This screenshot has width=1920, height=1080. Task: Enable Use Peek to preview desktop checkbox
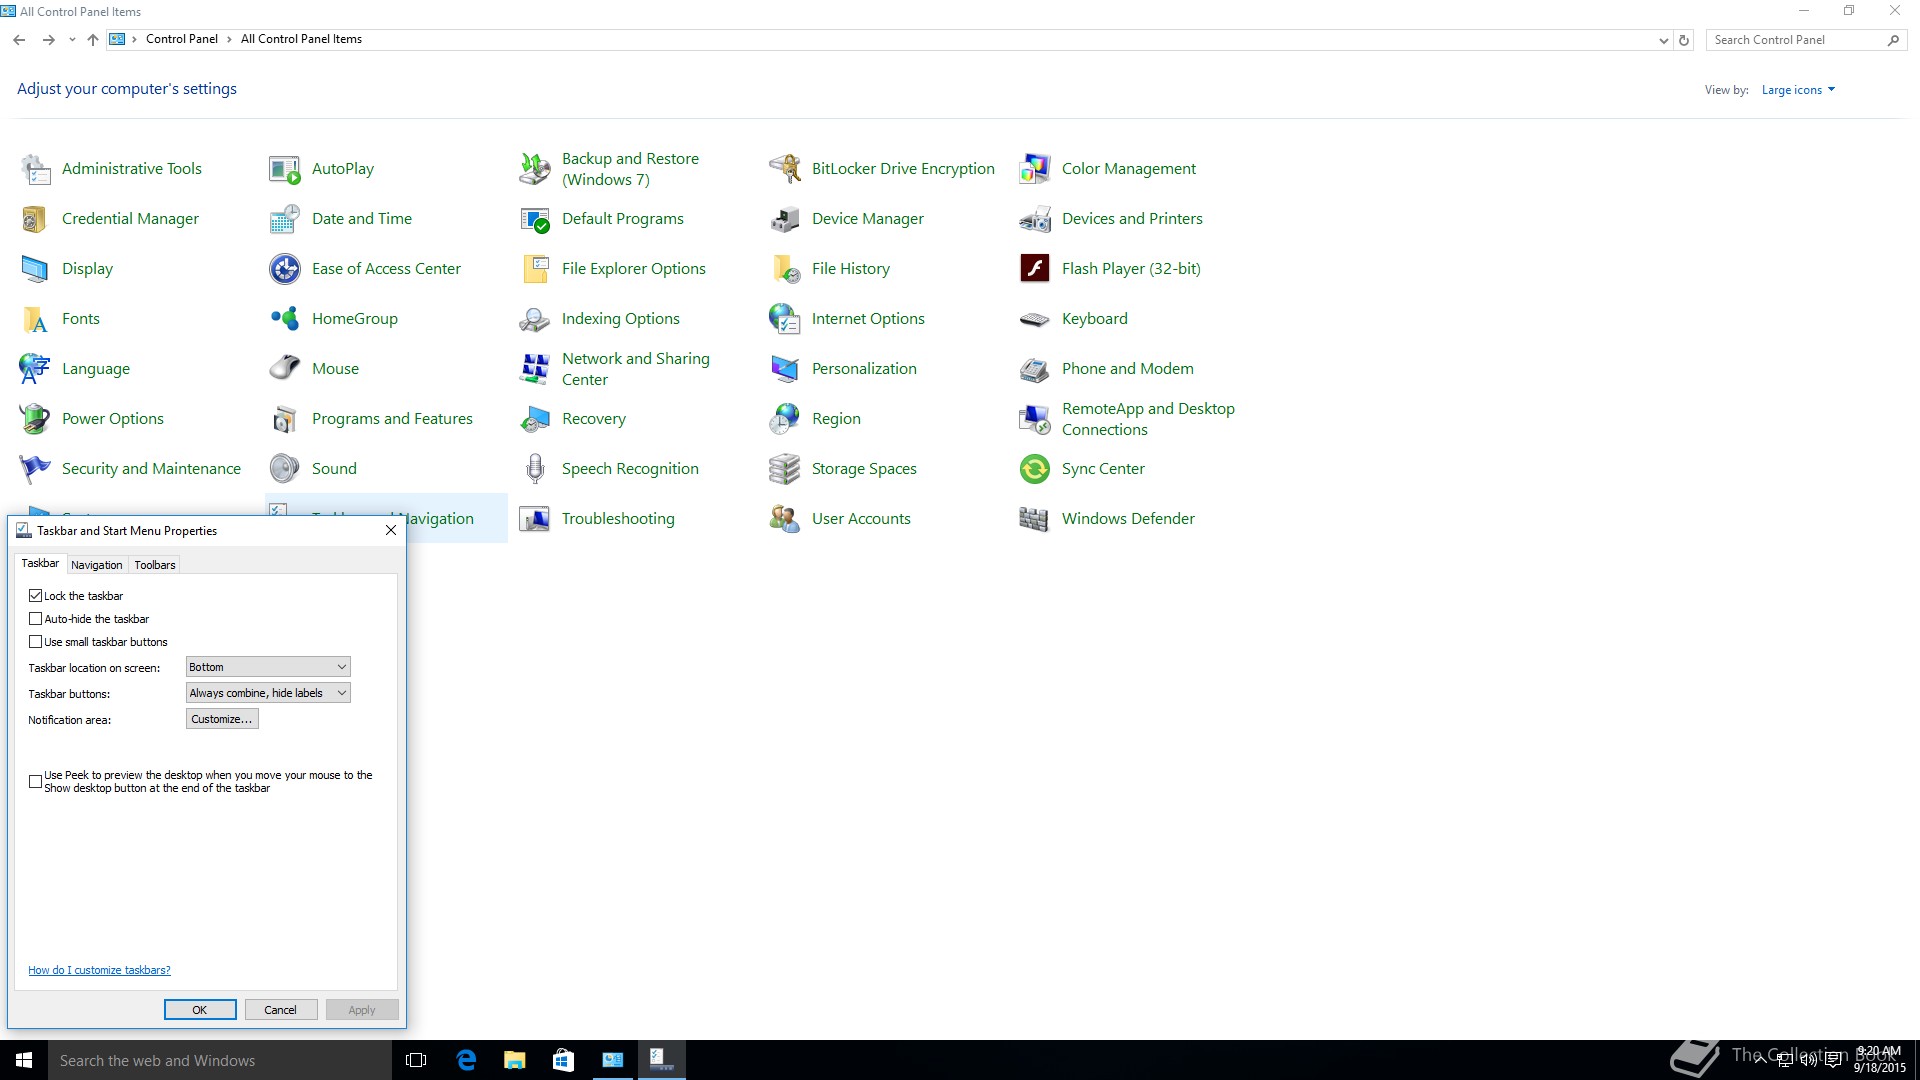coord(36,782)
